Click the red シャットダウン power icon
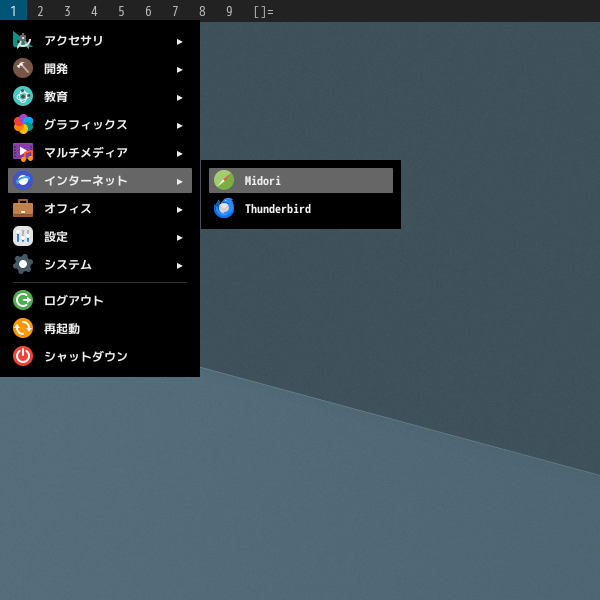This screenshot has width=600, height=600. 23,356
